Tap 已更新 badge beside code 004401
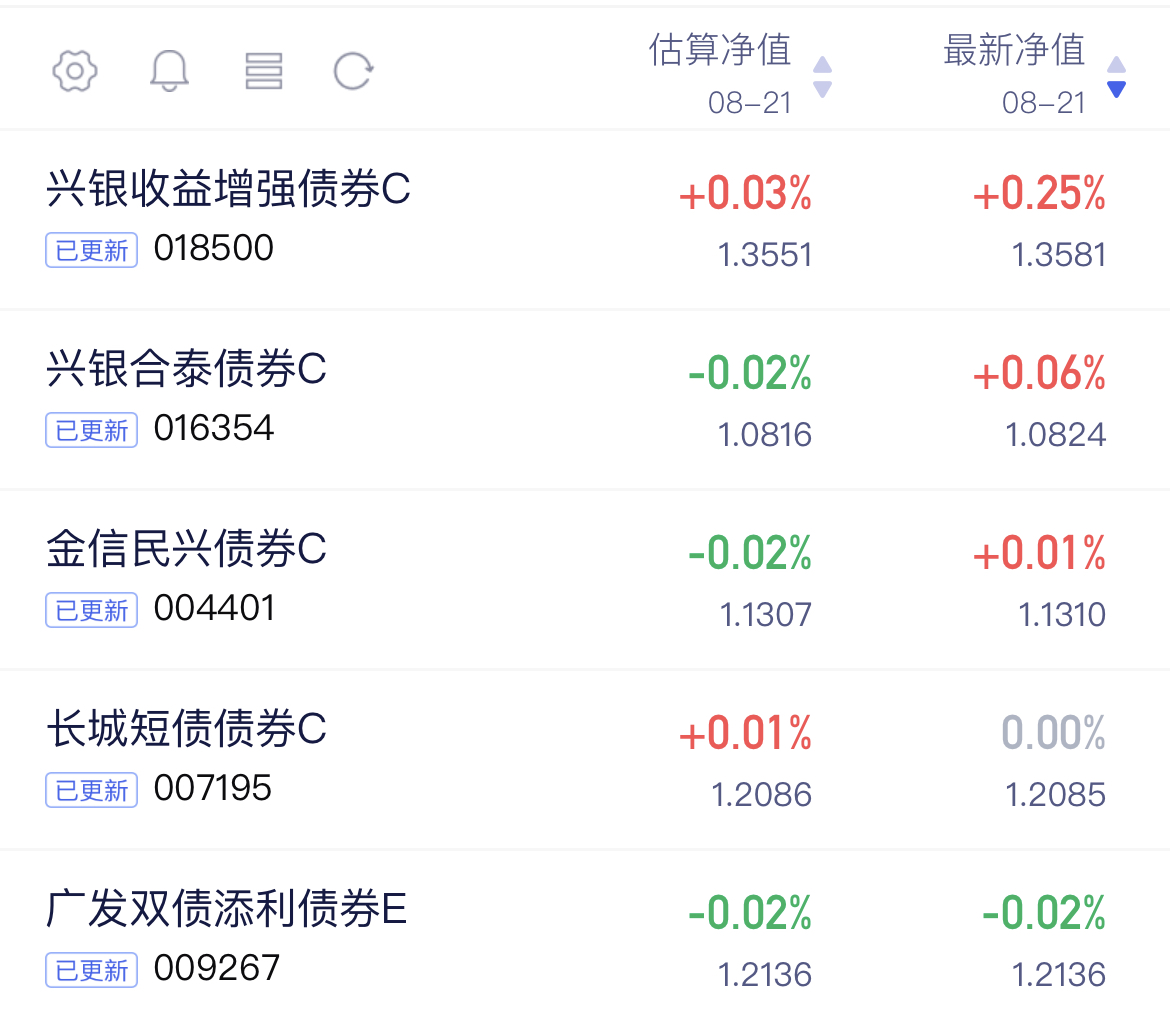The image size is (1170, 1022). point(92,610)
